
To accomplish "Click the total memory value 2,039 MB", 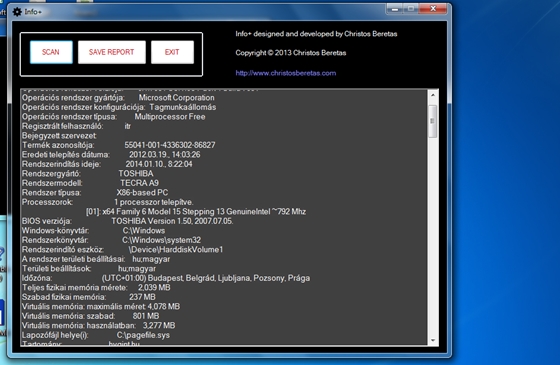I will (154, 288).
